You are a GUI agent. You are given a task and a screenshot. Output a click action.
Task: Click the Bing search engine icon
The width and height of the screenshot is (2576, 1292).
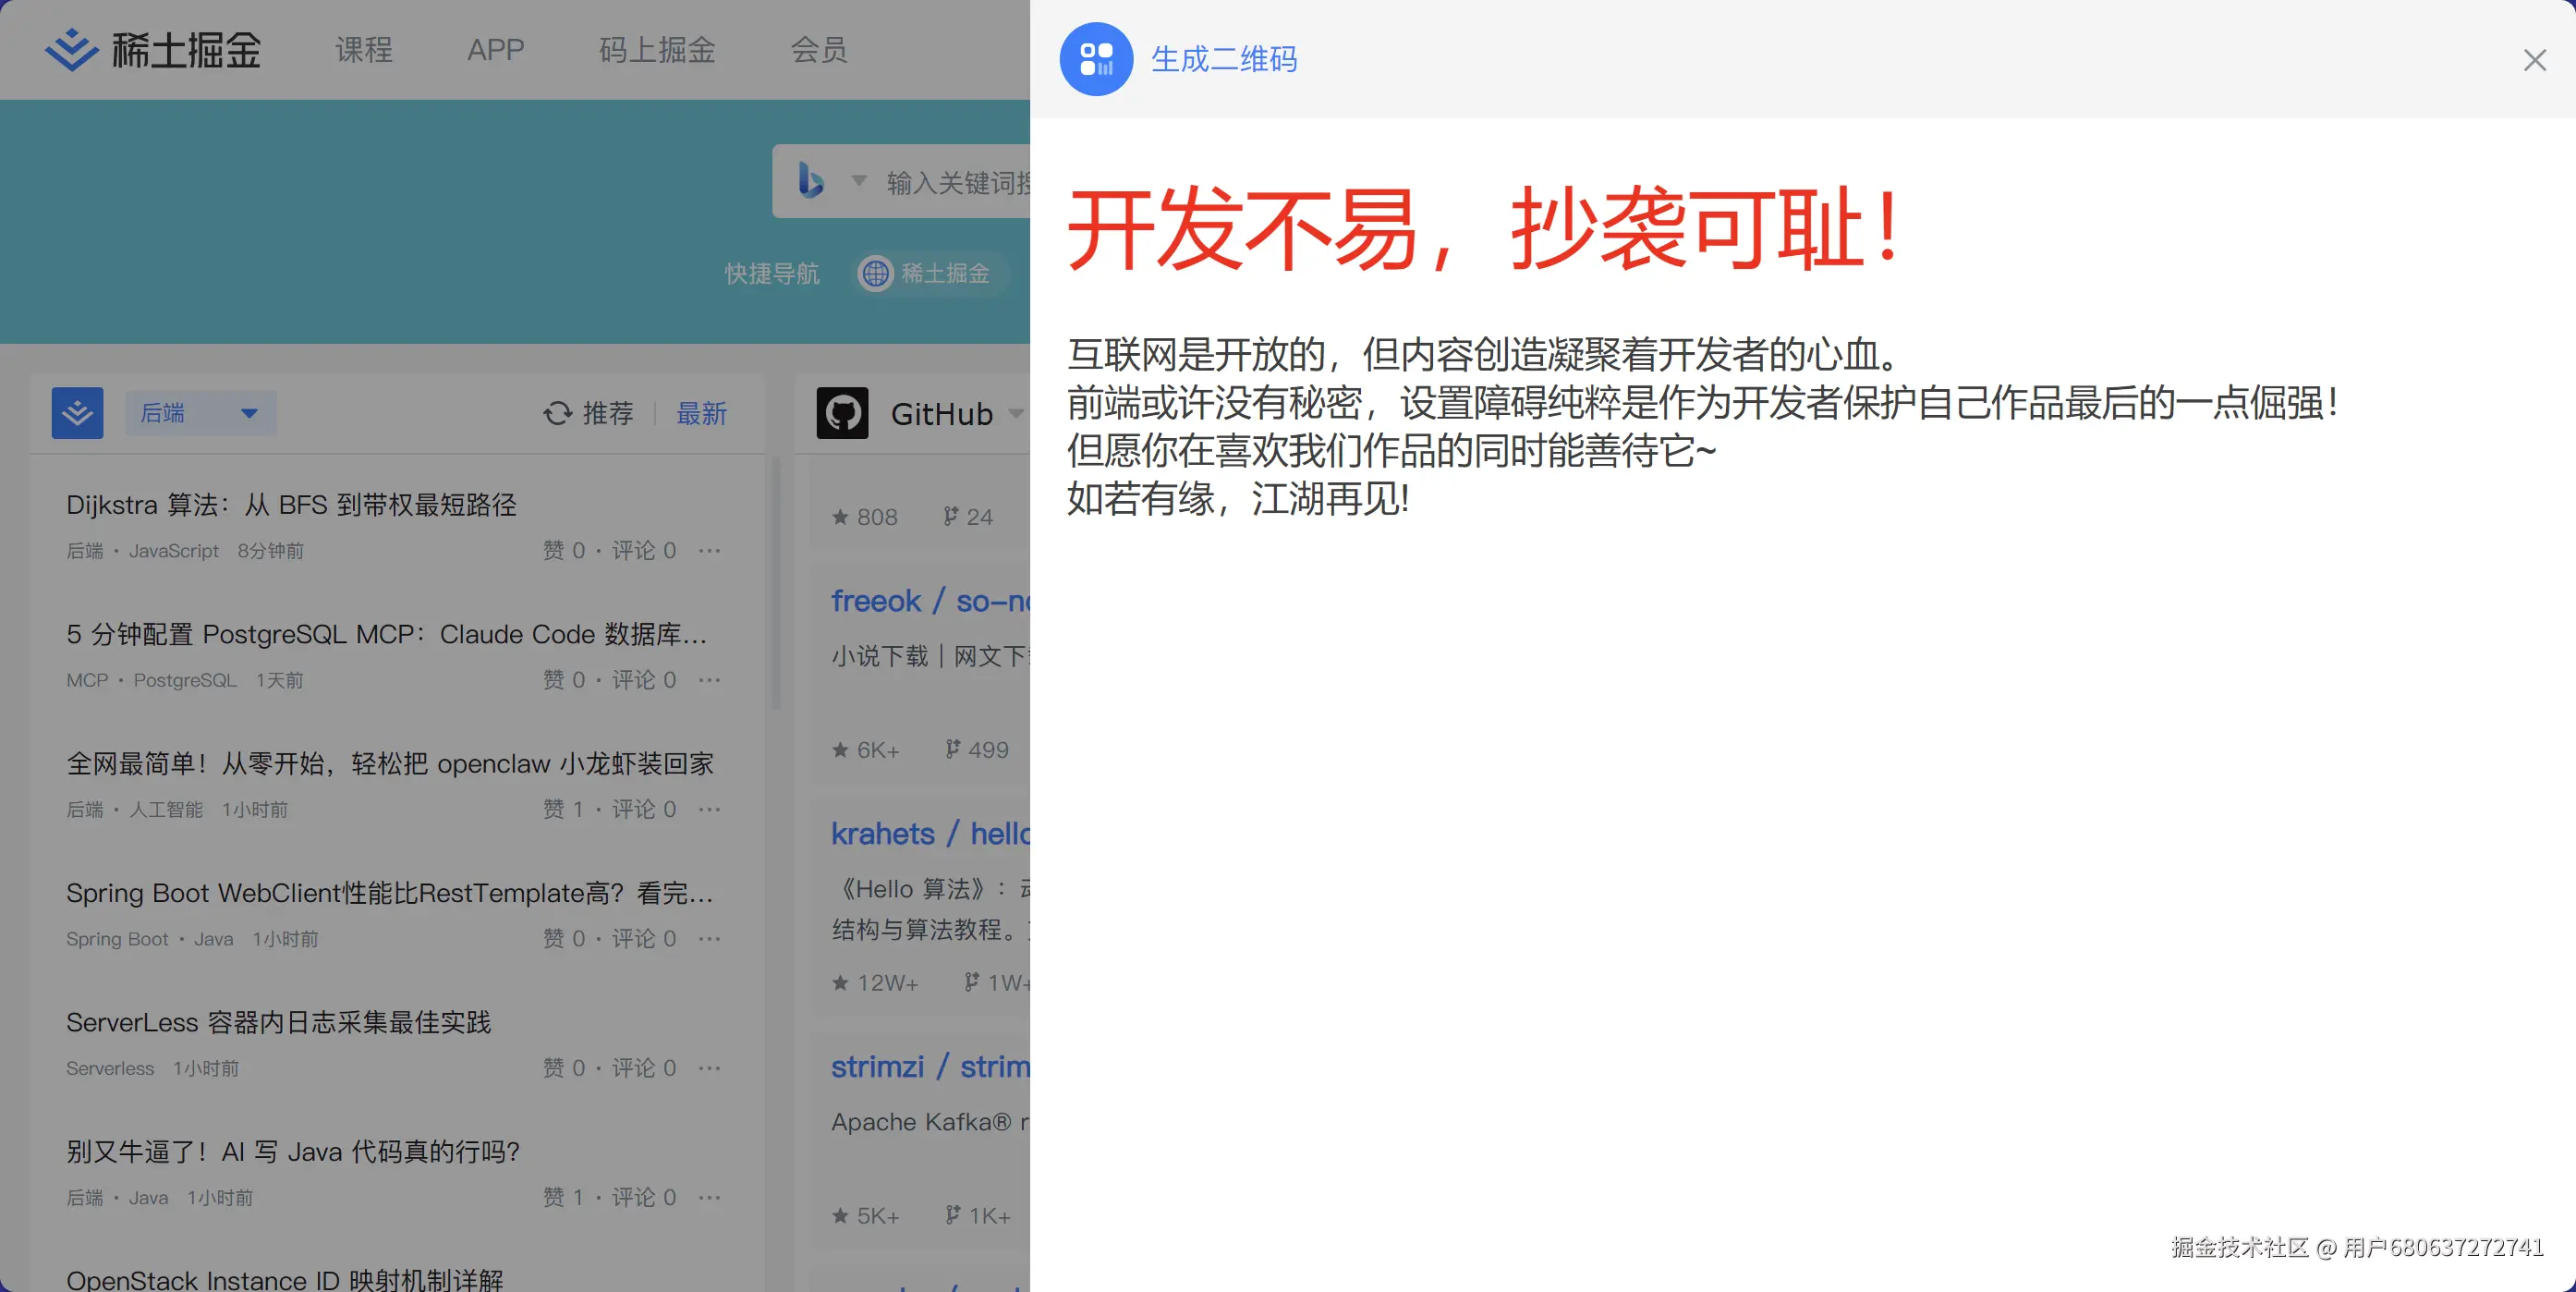pos(810,181)
